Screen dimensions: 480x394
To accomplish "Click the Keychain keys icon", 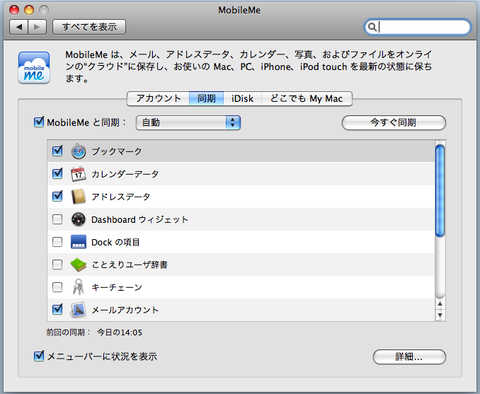I will (x=78, y=287).
